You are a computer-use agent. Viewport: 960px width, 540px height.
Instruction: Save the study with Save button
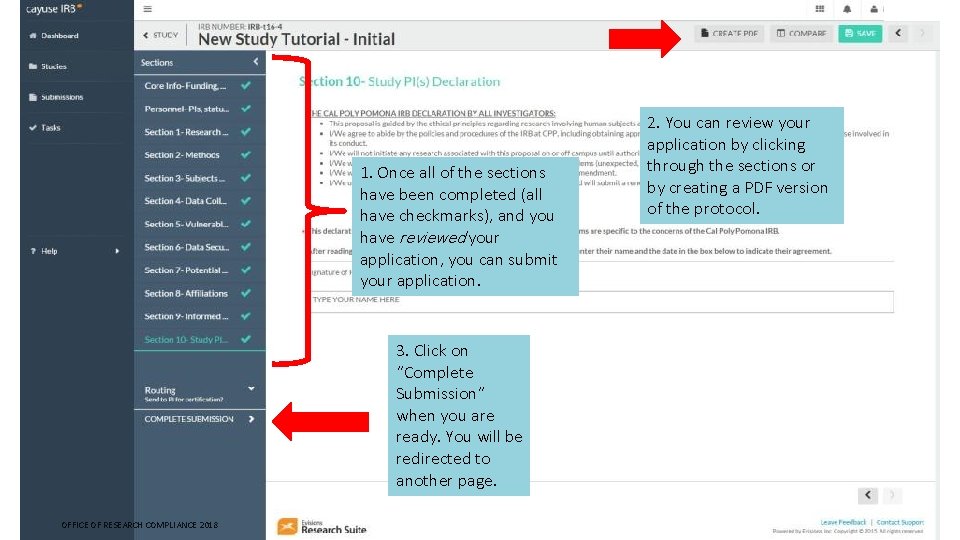click(860, 33)
